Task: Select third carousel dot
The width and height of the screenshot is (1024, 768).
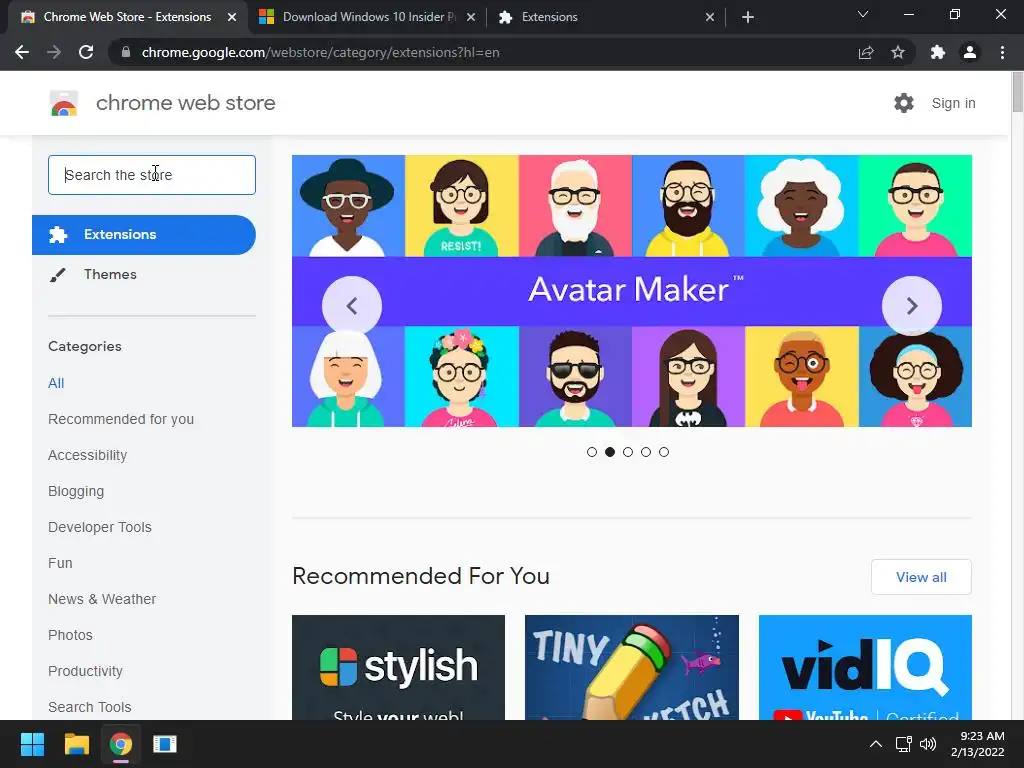Action: [628, 452]
